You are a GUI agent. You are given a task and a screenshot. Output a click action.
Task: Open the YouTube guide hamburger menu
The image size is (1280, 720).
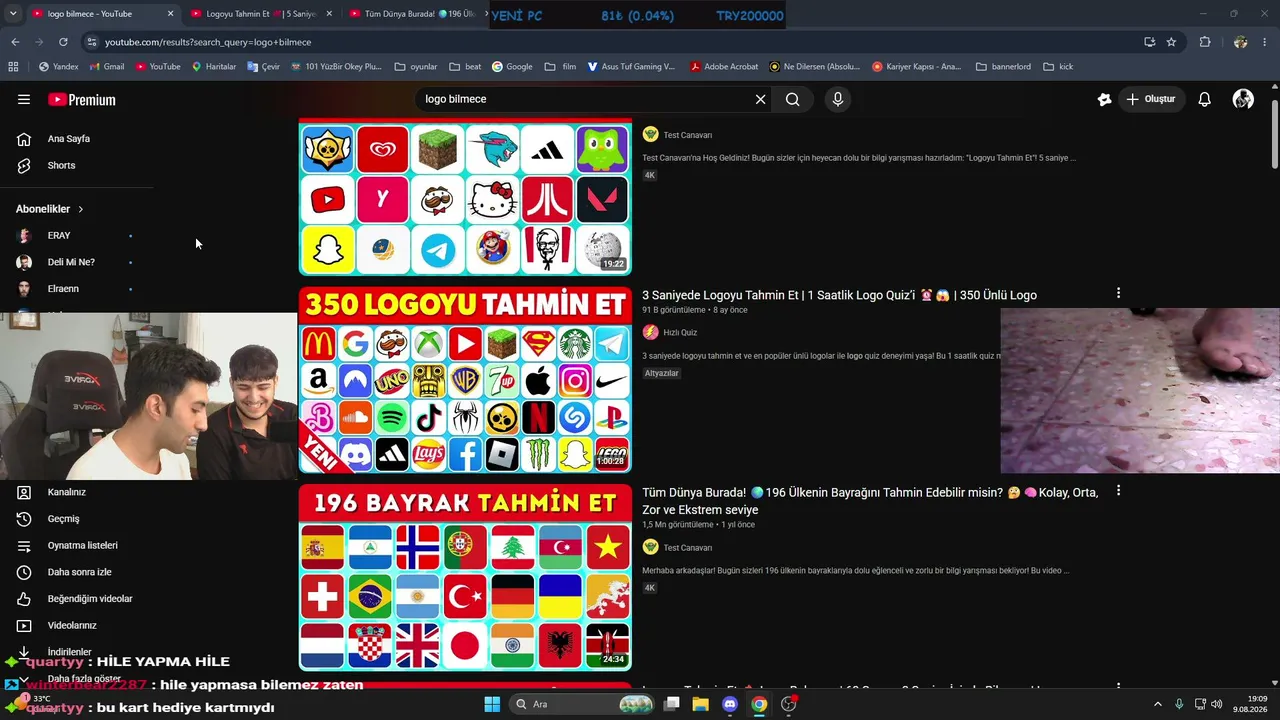coord(24,99)
